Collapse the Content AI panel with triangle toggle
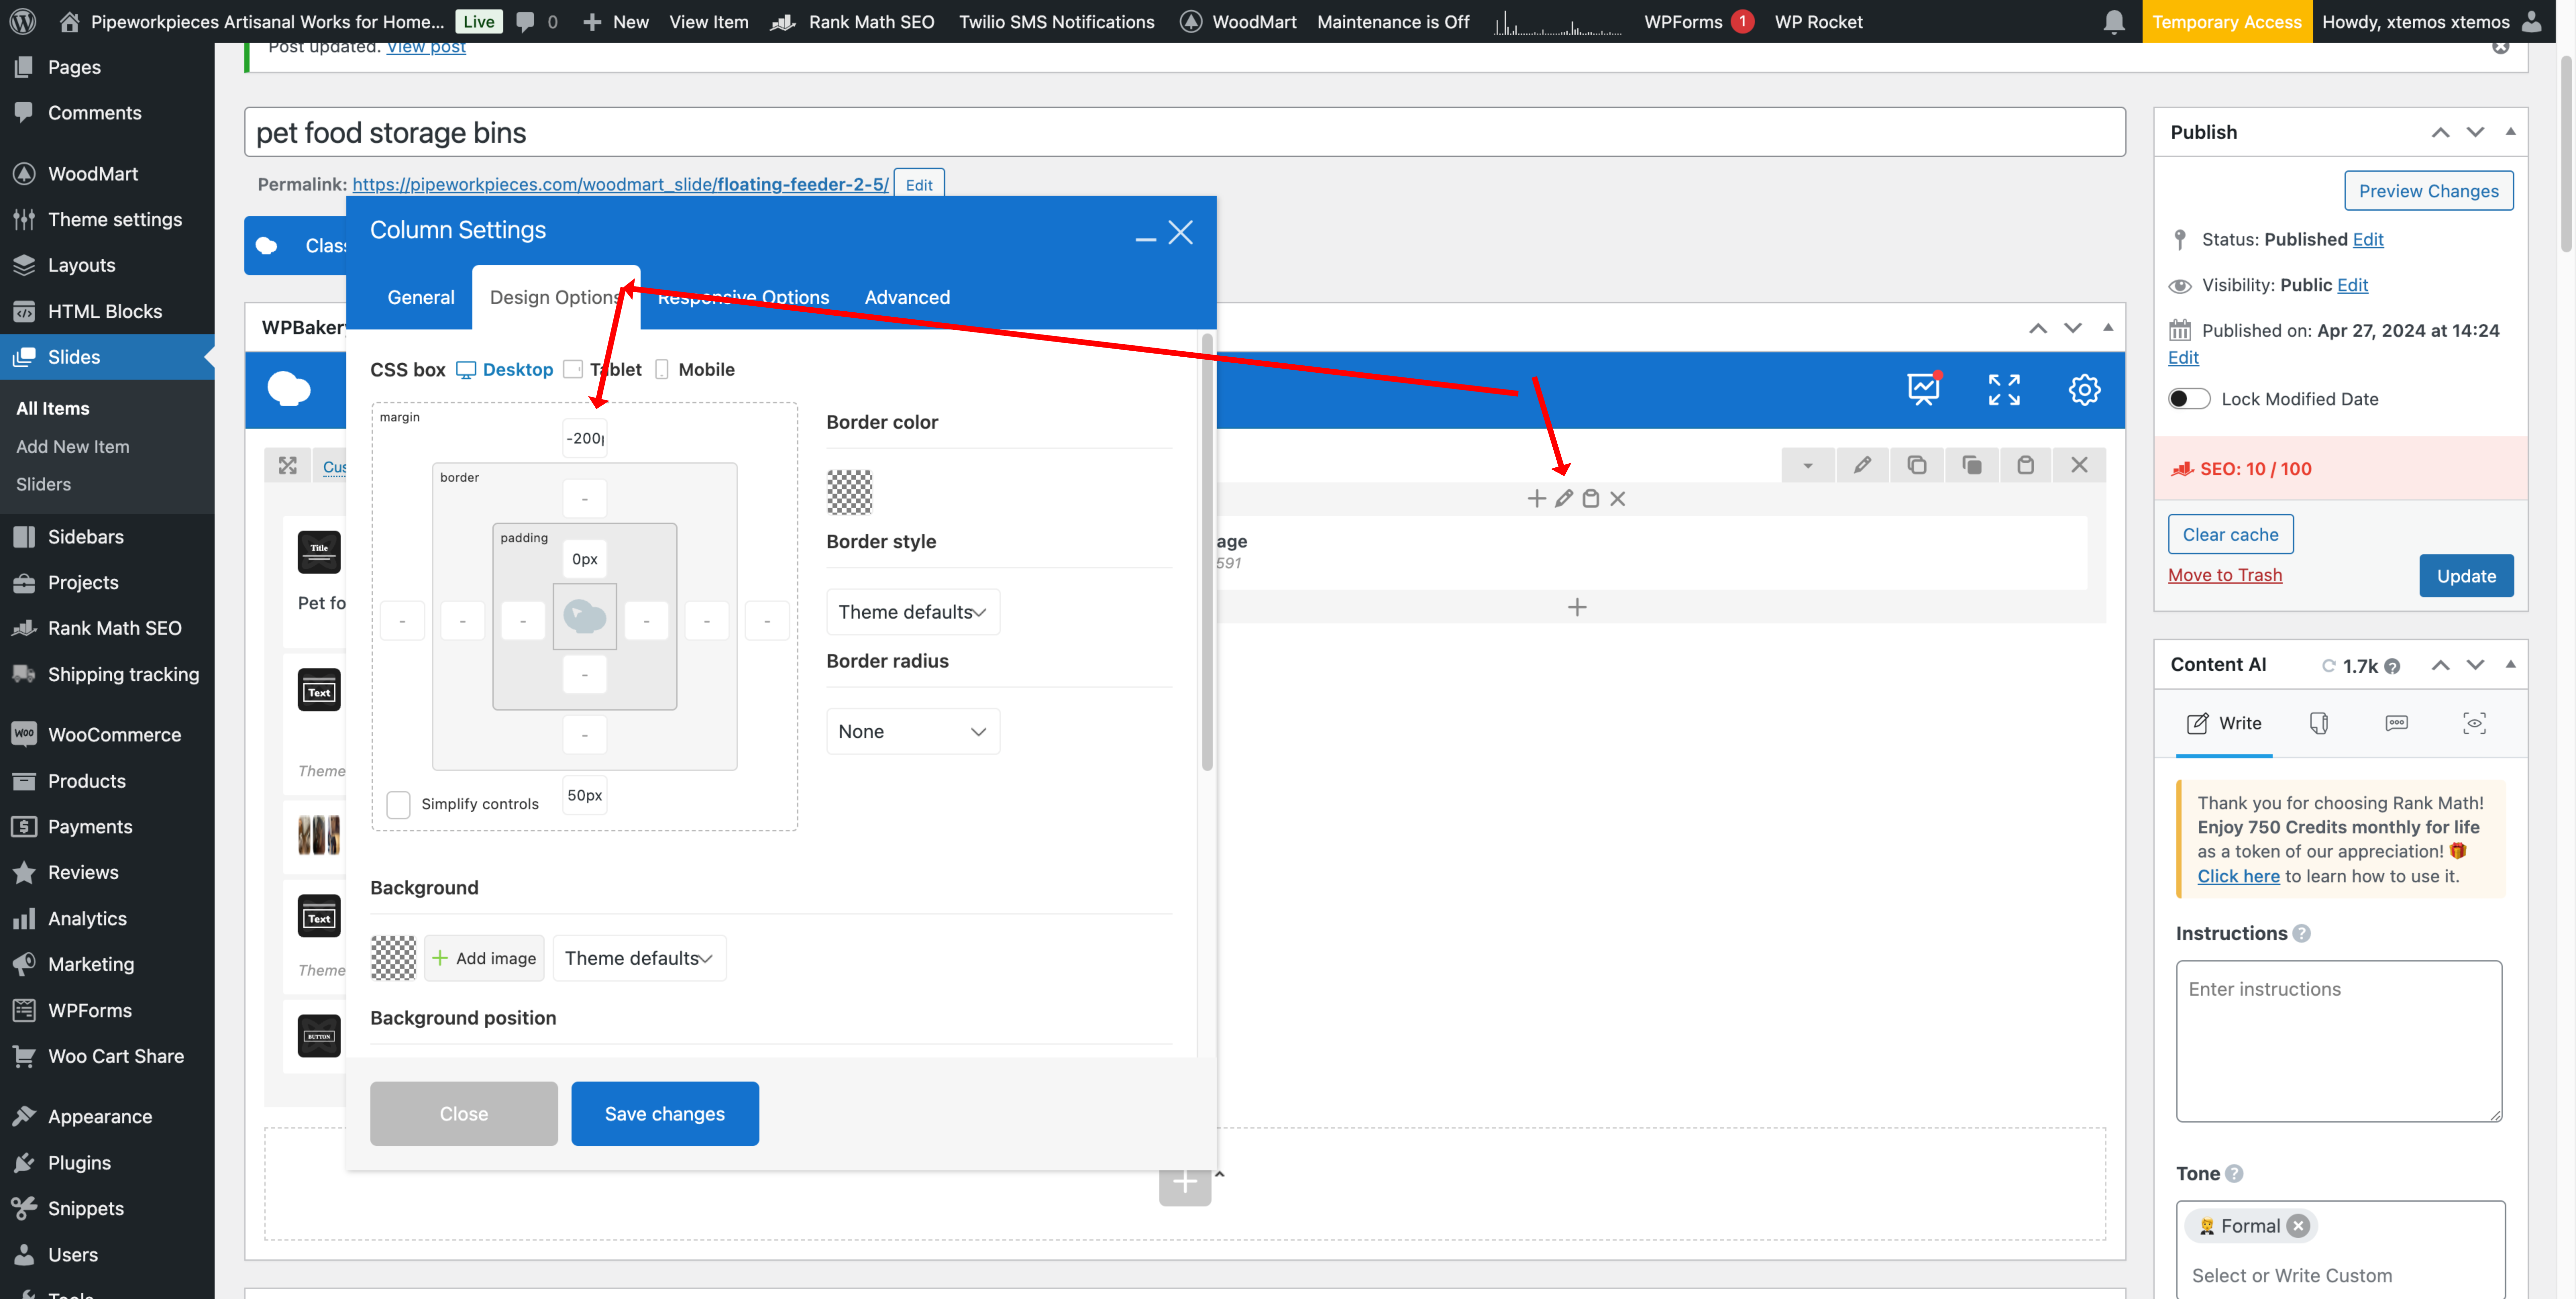Viewport: 2576px width, 1299px height. pyautogui.click(x=2510, y=665)
